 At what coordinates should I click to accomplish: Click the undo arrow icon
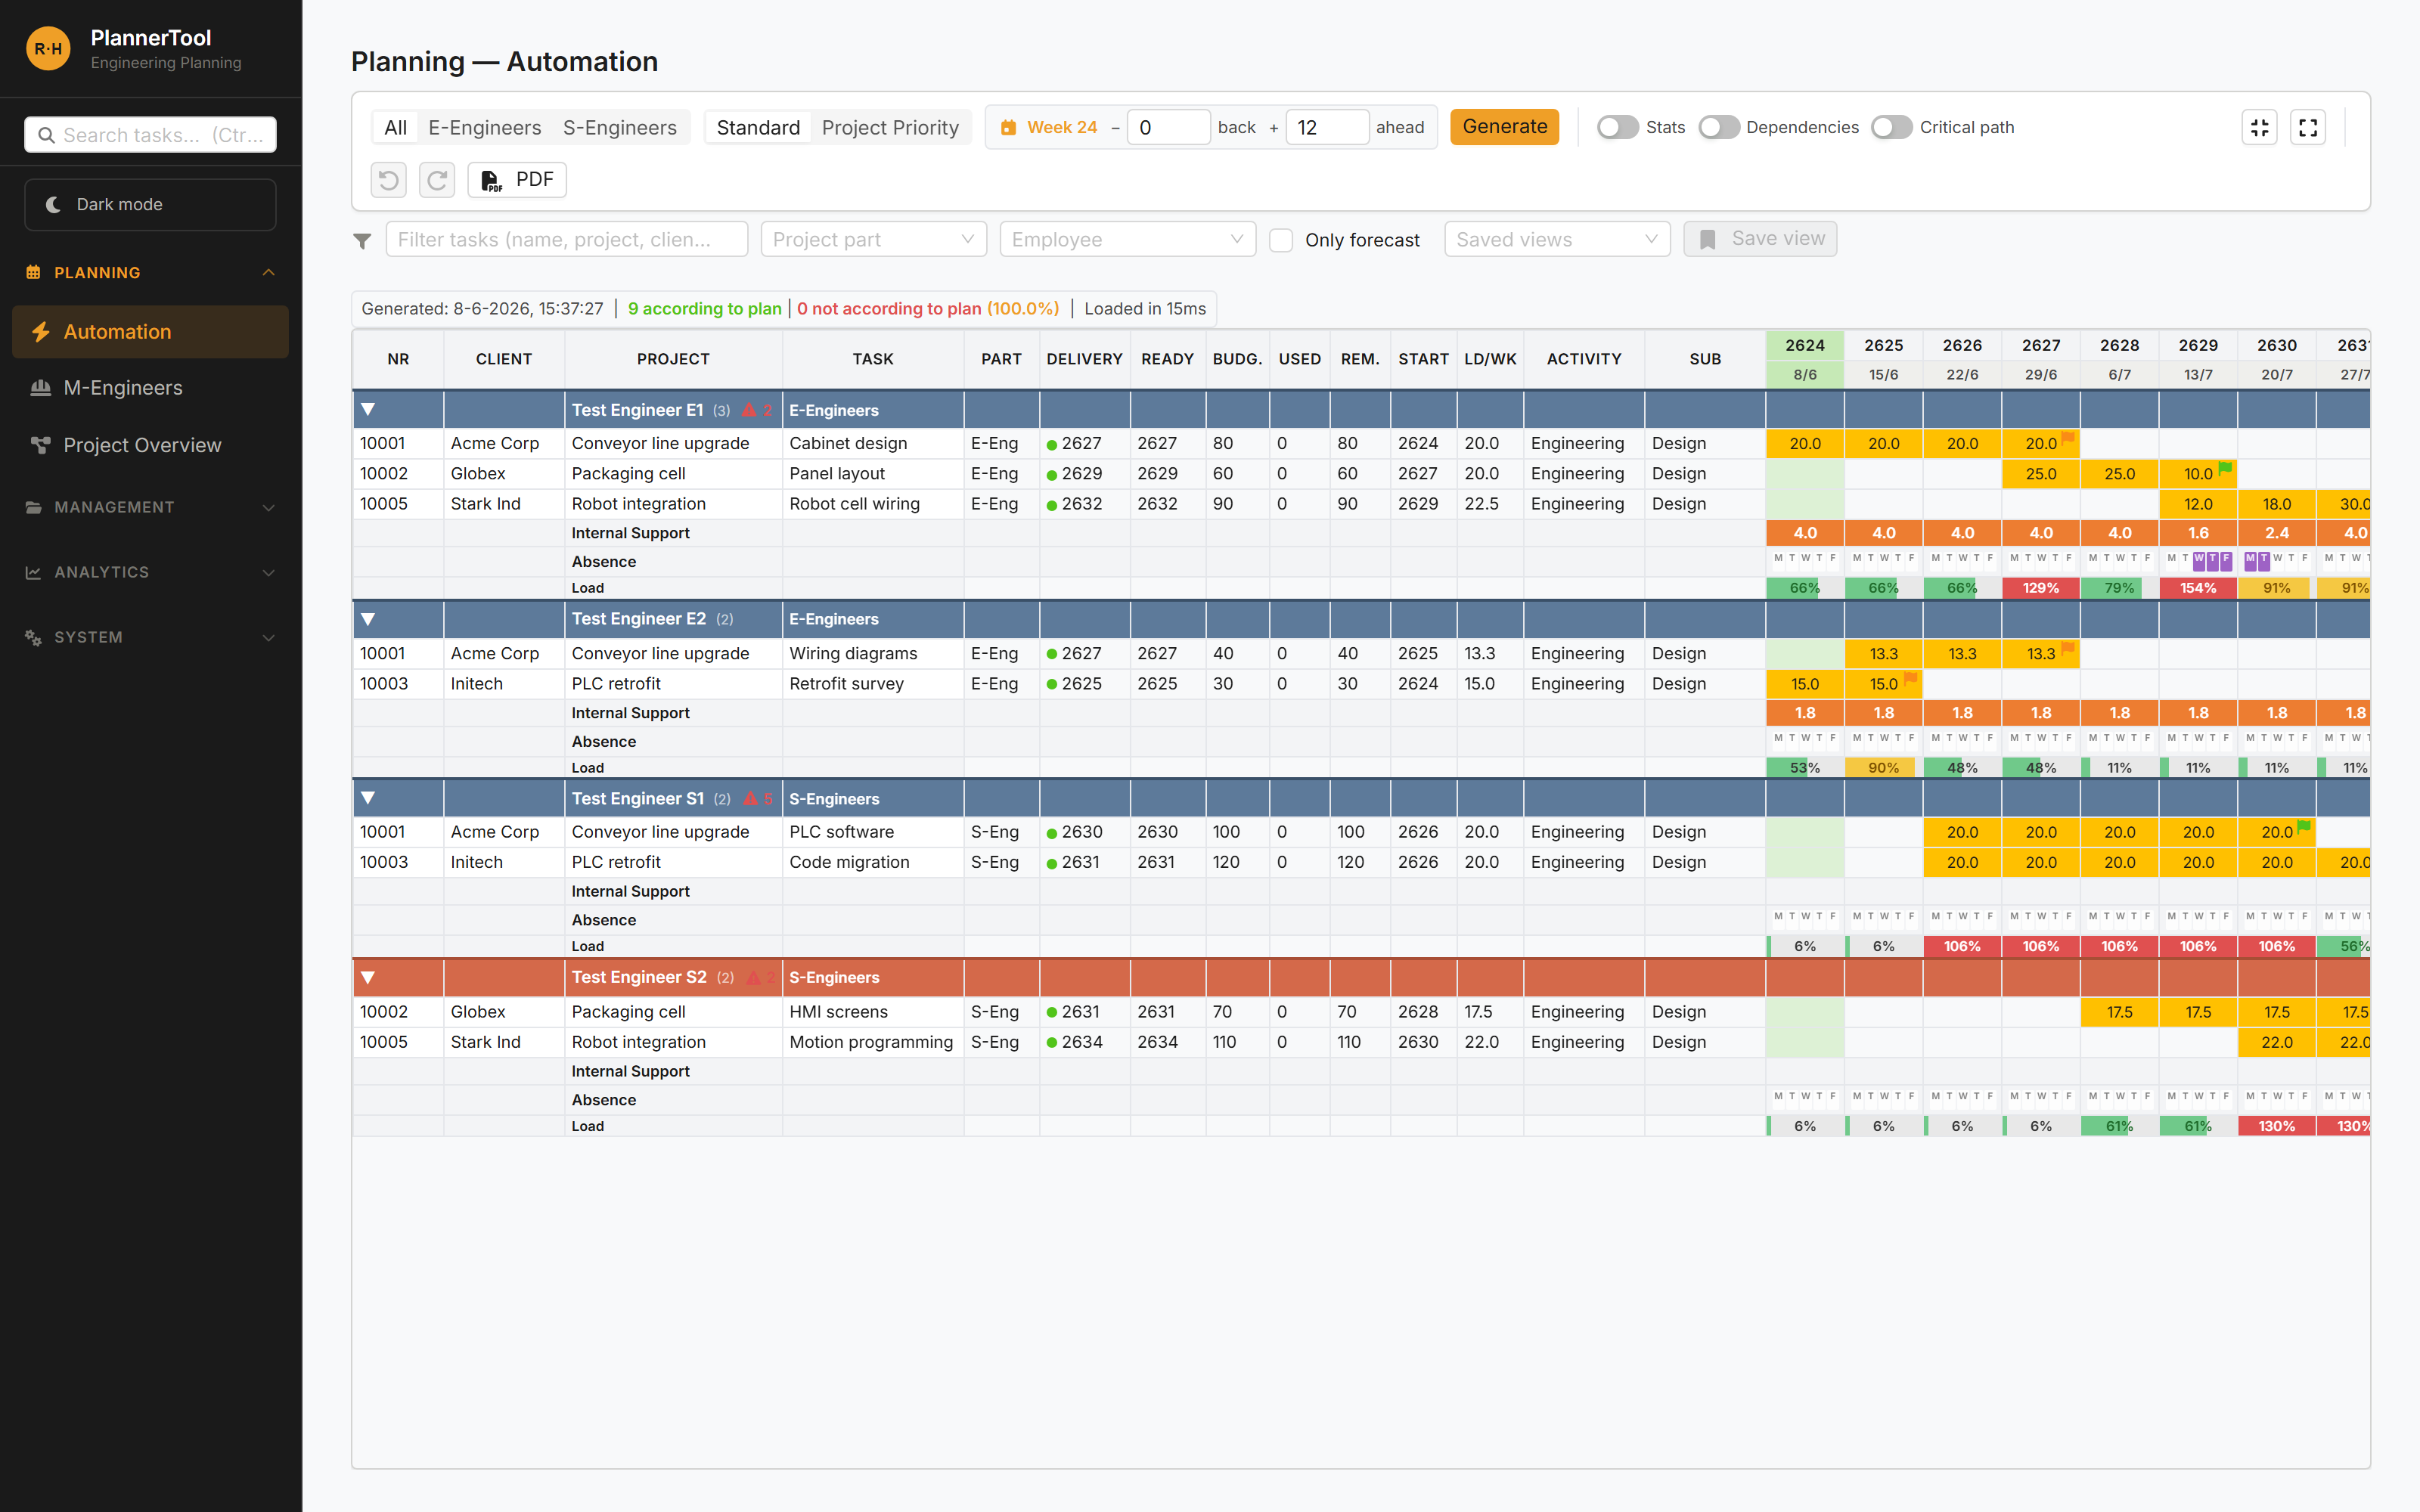[x=389, y=180]
